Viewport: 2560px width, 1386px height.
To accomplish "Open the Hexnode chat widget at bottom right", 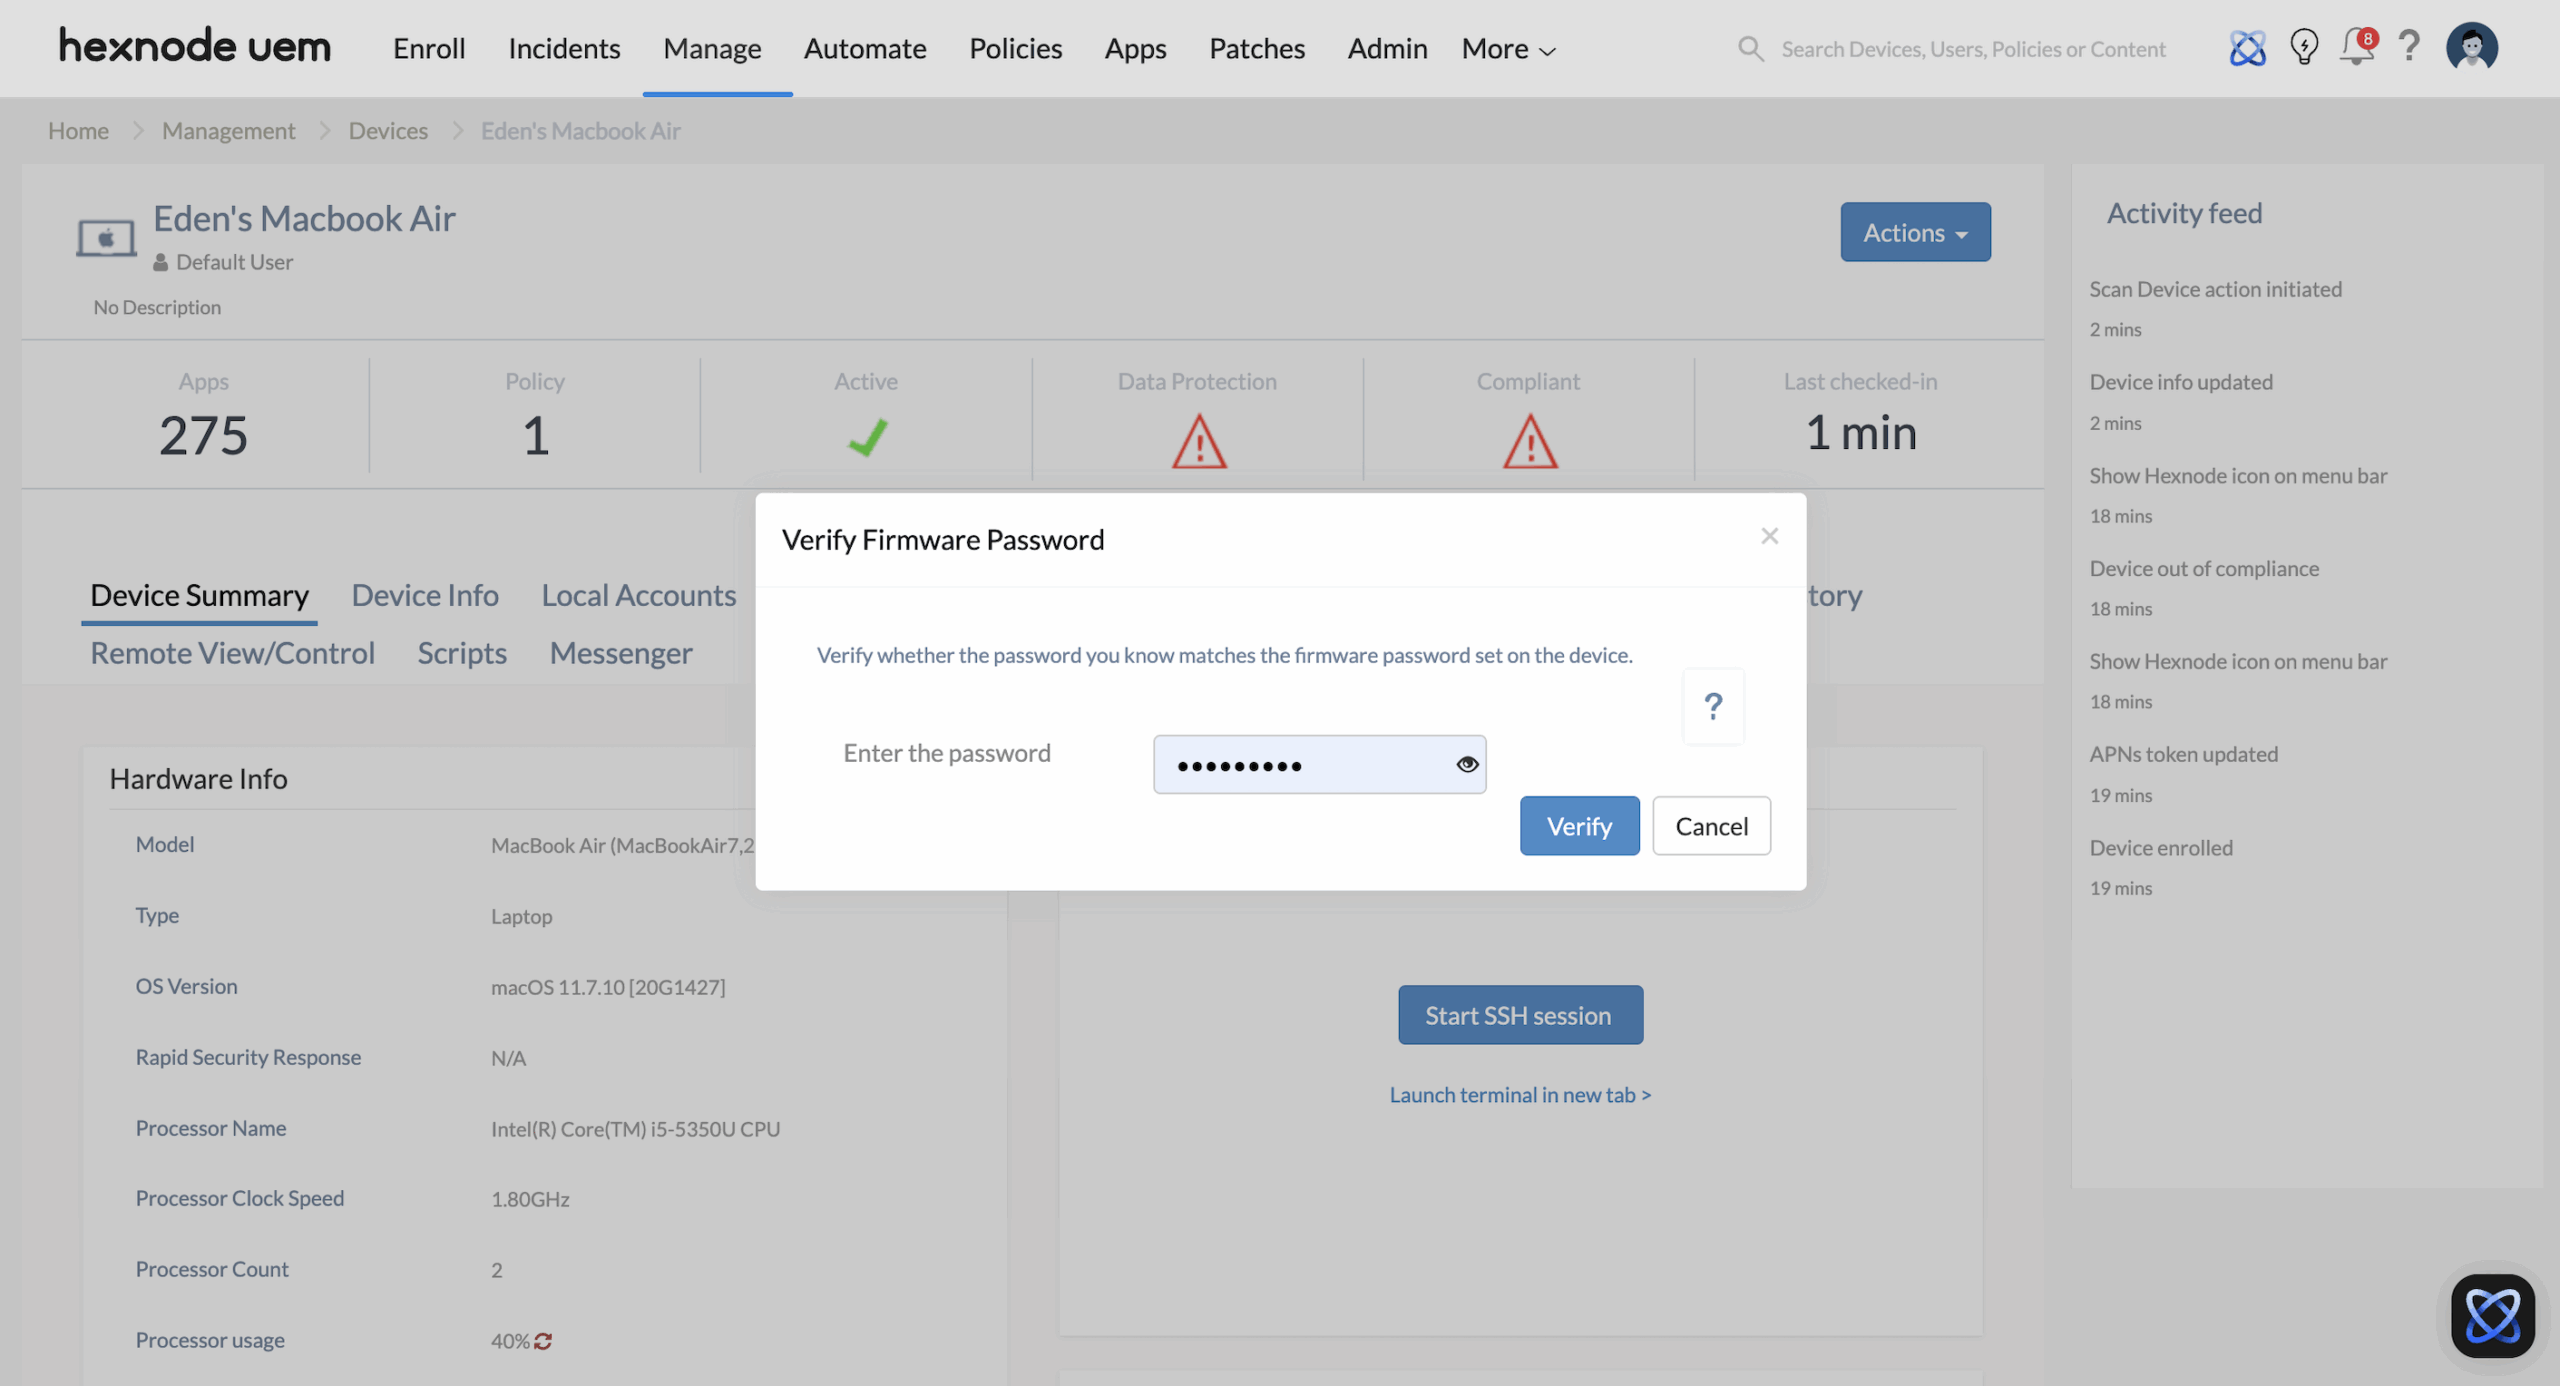I will point(2493,1315).
